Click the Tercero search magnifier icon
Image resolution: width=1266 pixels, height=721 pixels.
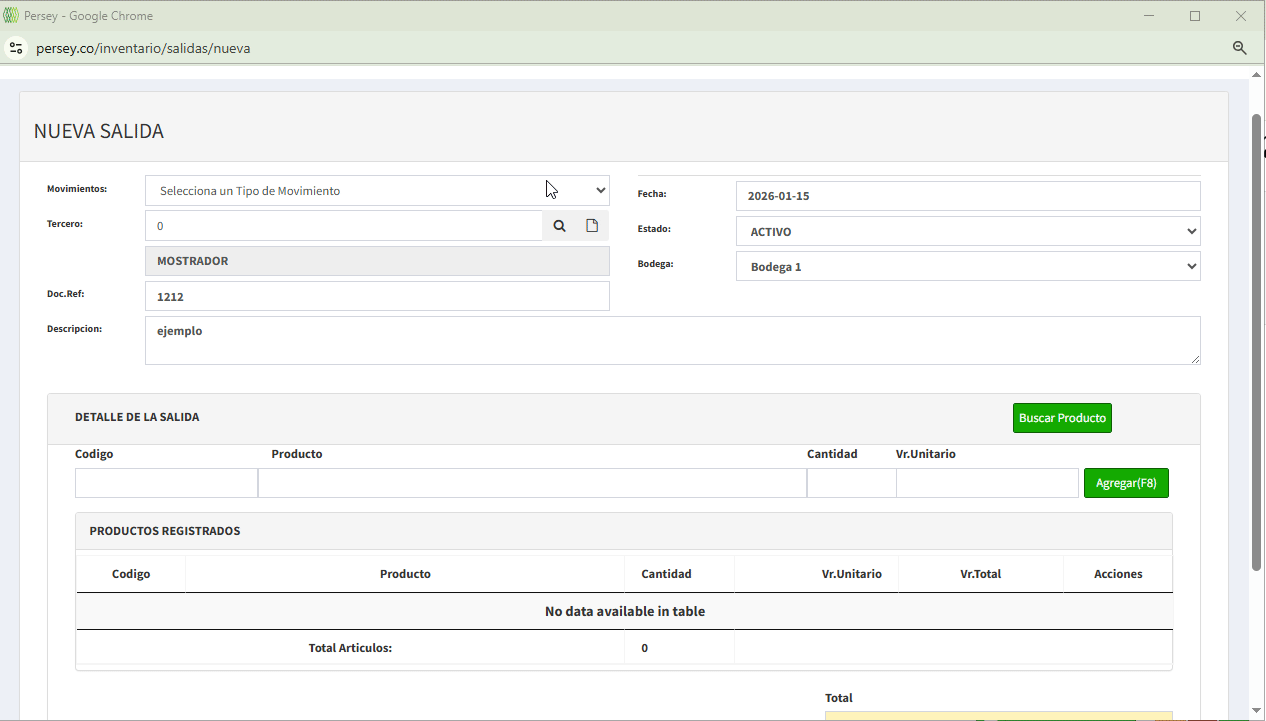pyautogui.click(x=559, y=226)
